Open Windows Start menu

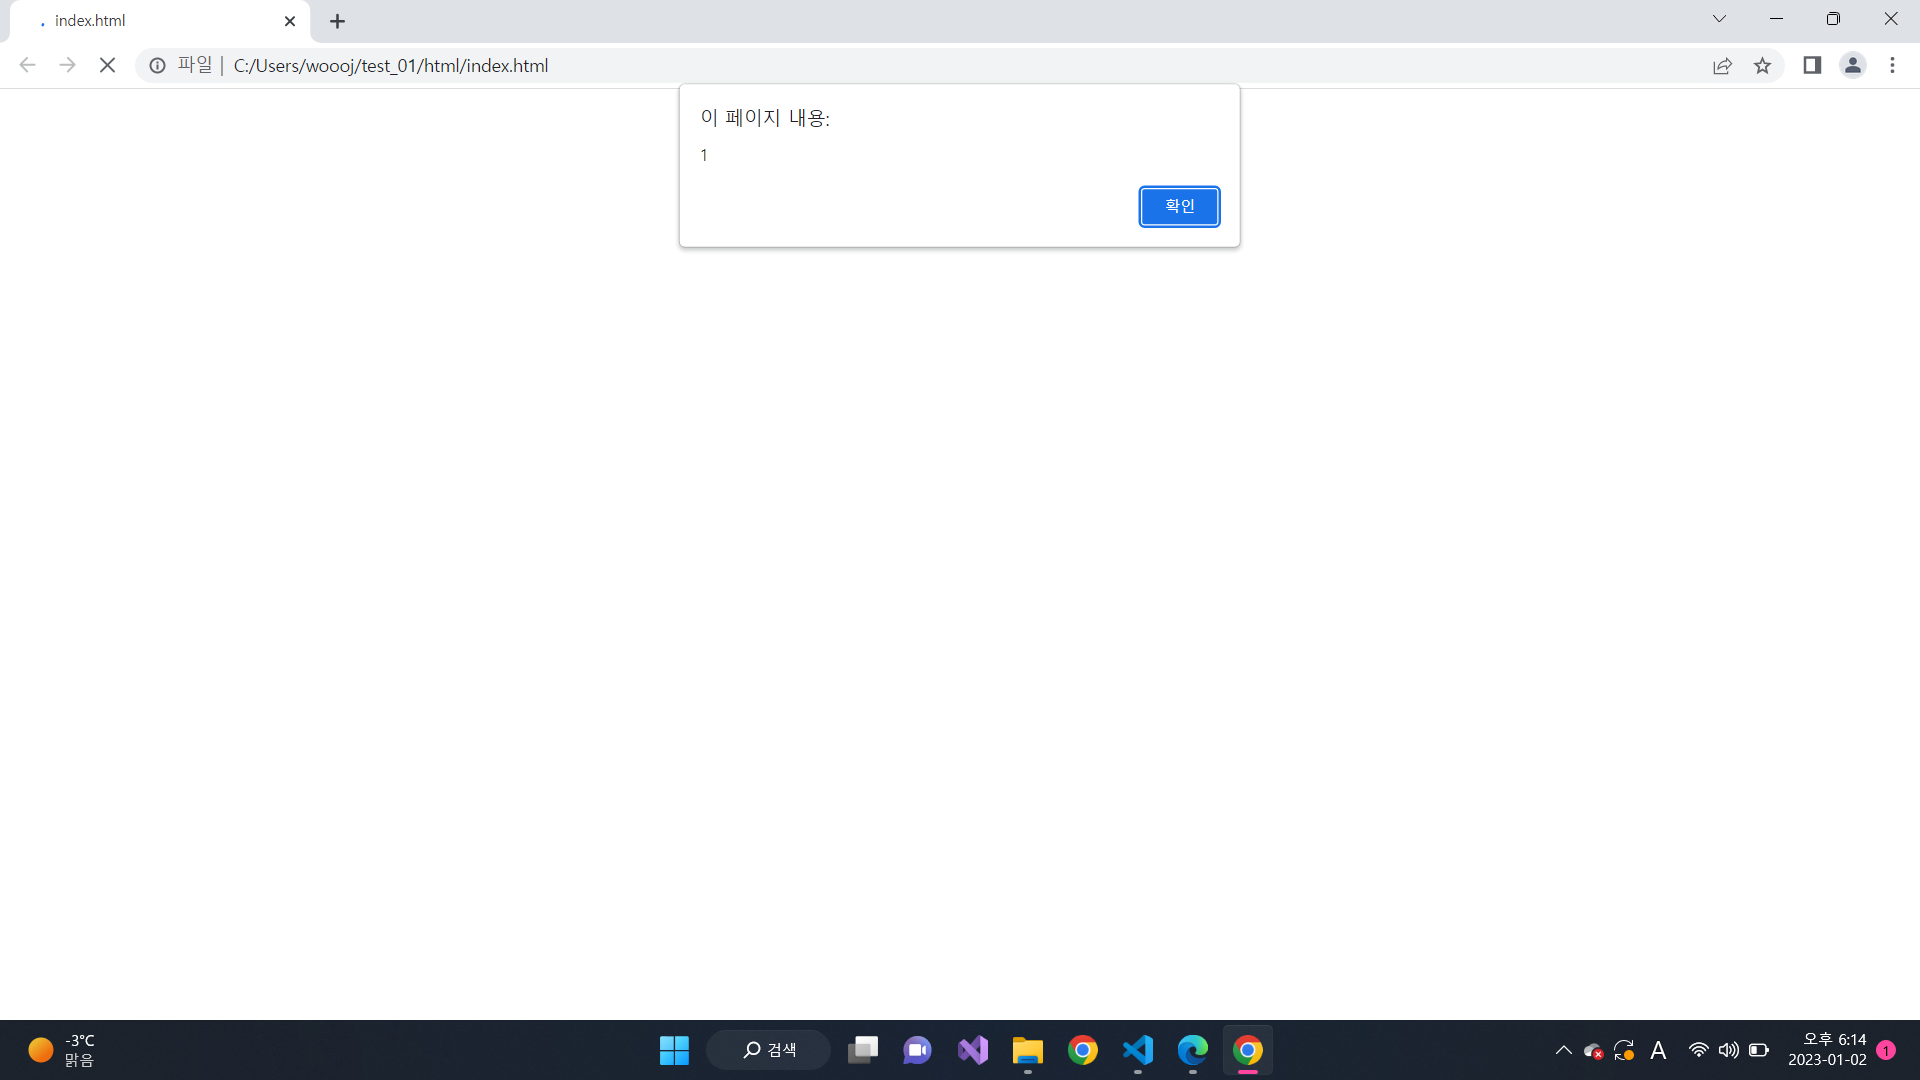[674, 1050]
